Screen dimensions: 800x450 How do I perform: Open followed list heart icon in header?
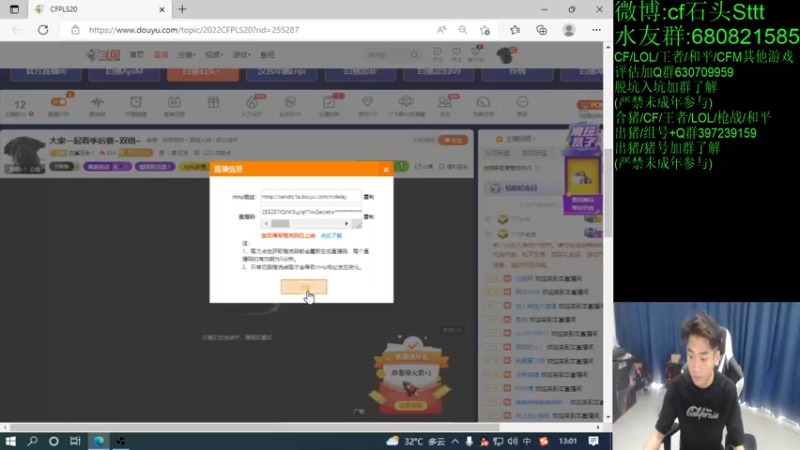(457, 53)
